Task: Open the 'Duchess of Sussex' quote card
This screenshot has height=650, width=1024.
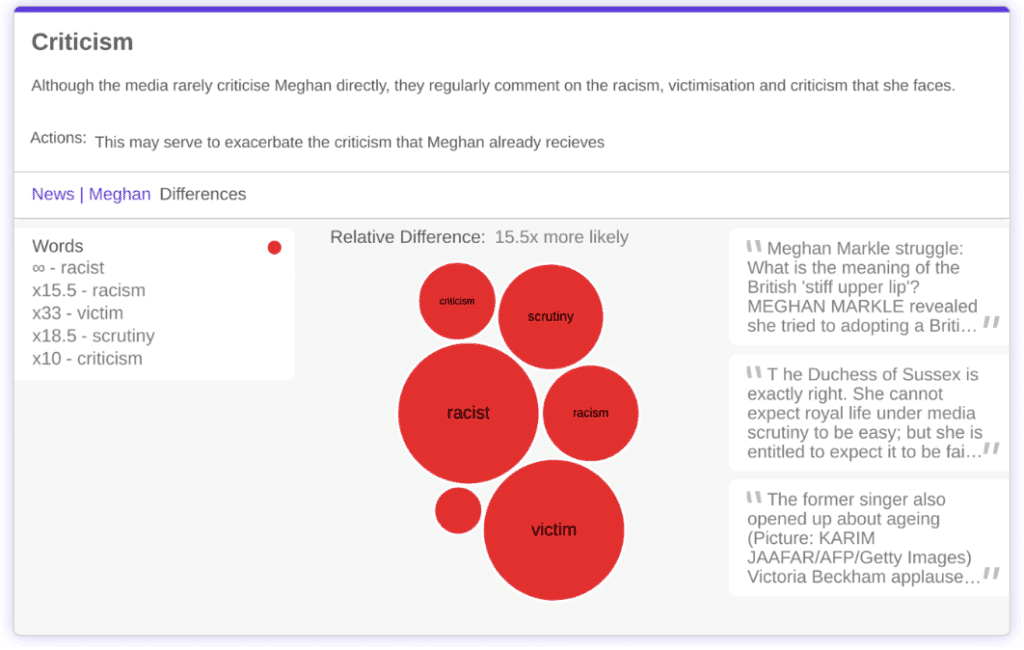Action: coord(868,413)
